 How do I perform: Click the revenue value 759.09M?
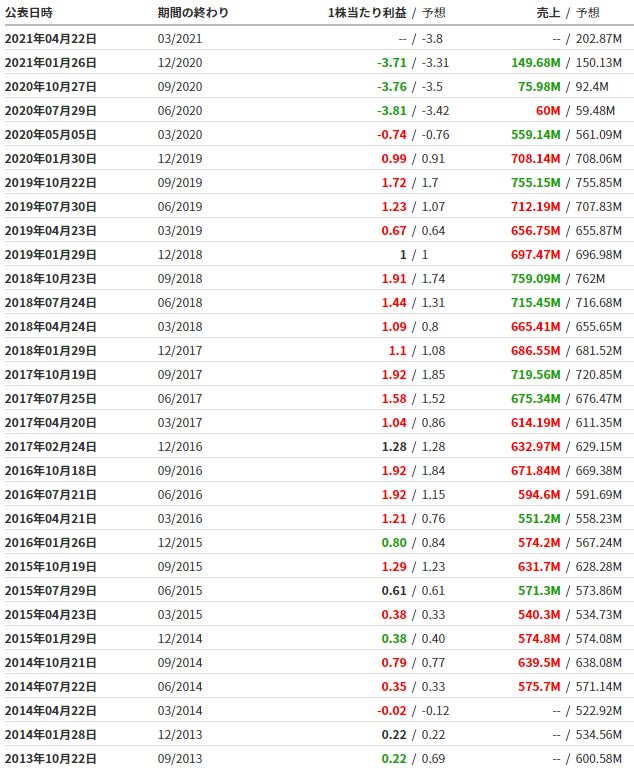tap(536, 279)
